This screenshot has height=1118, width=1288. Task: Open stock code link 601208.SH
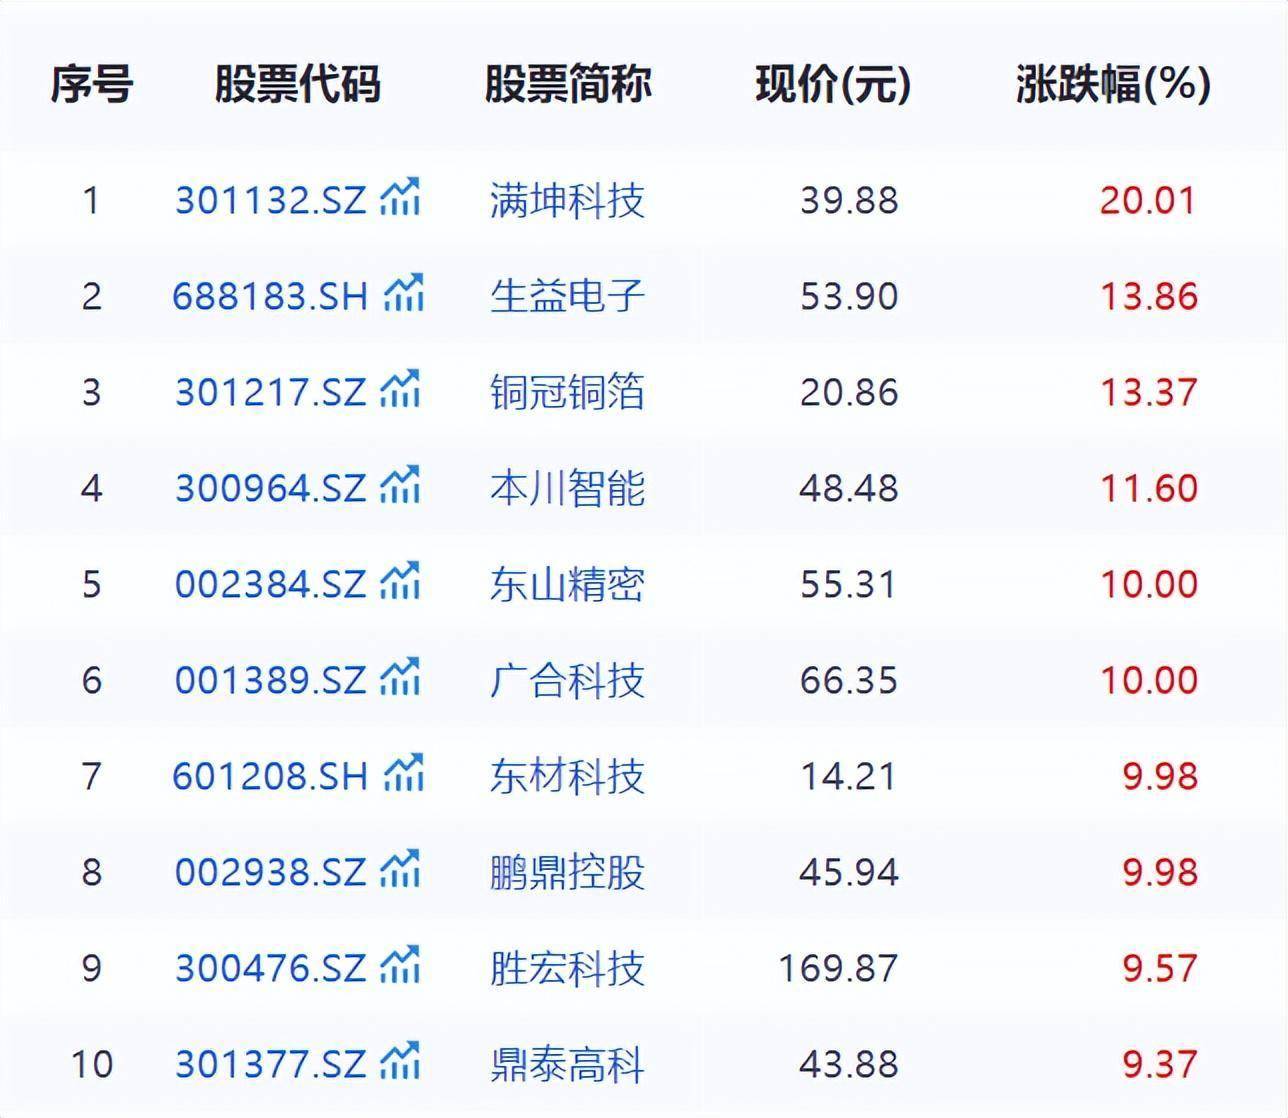pyautogui.click(x=271, y=777)
